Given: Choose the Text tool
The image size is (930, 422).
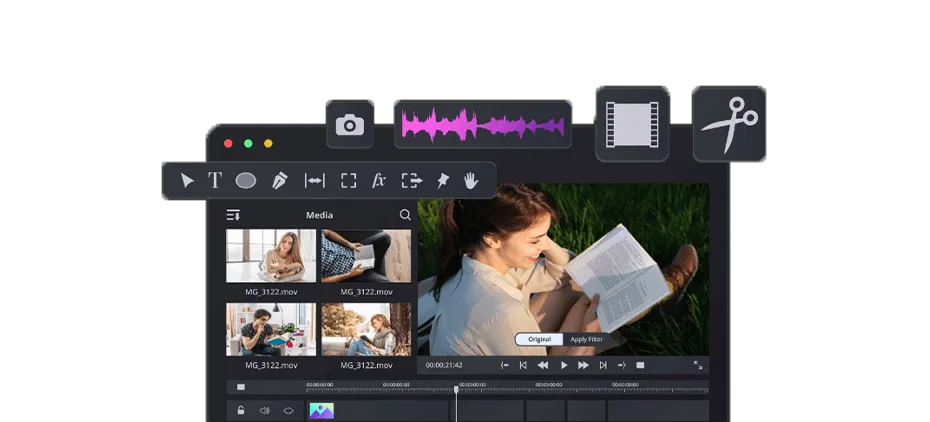Looking at the screenshot, I should tap(215, 180).
